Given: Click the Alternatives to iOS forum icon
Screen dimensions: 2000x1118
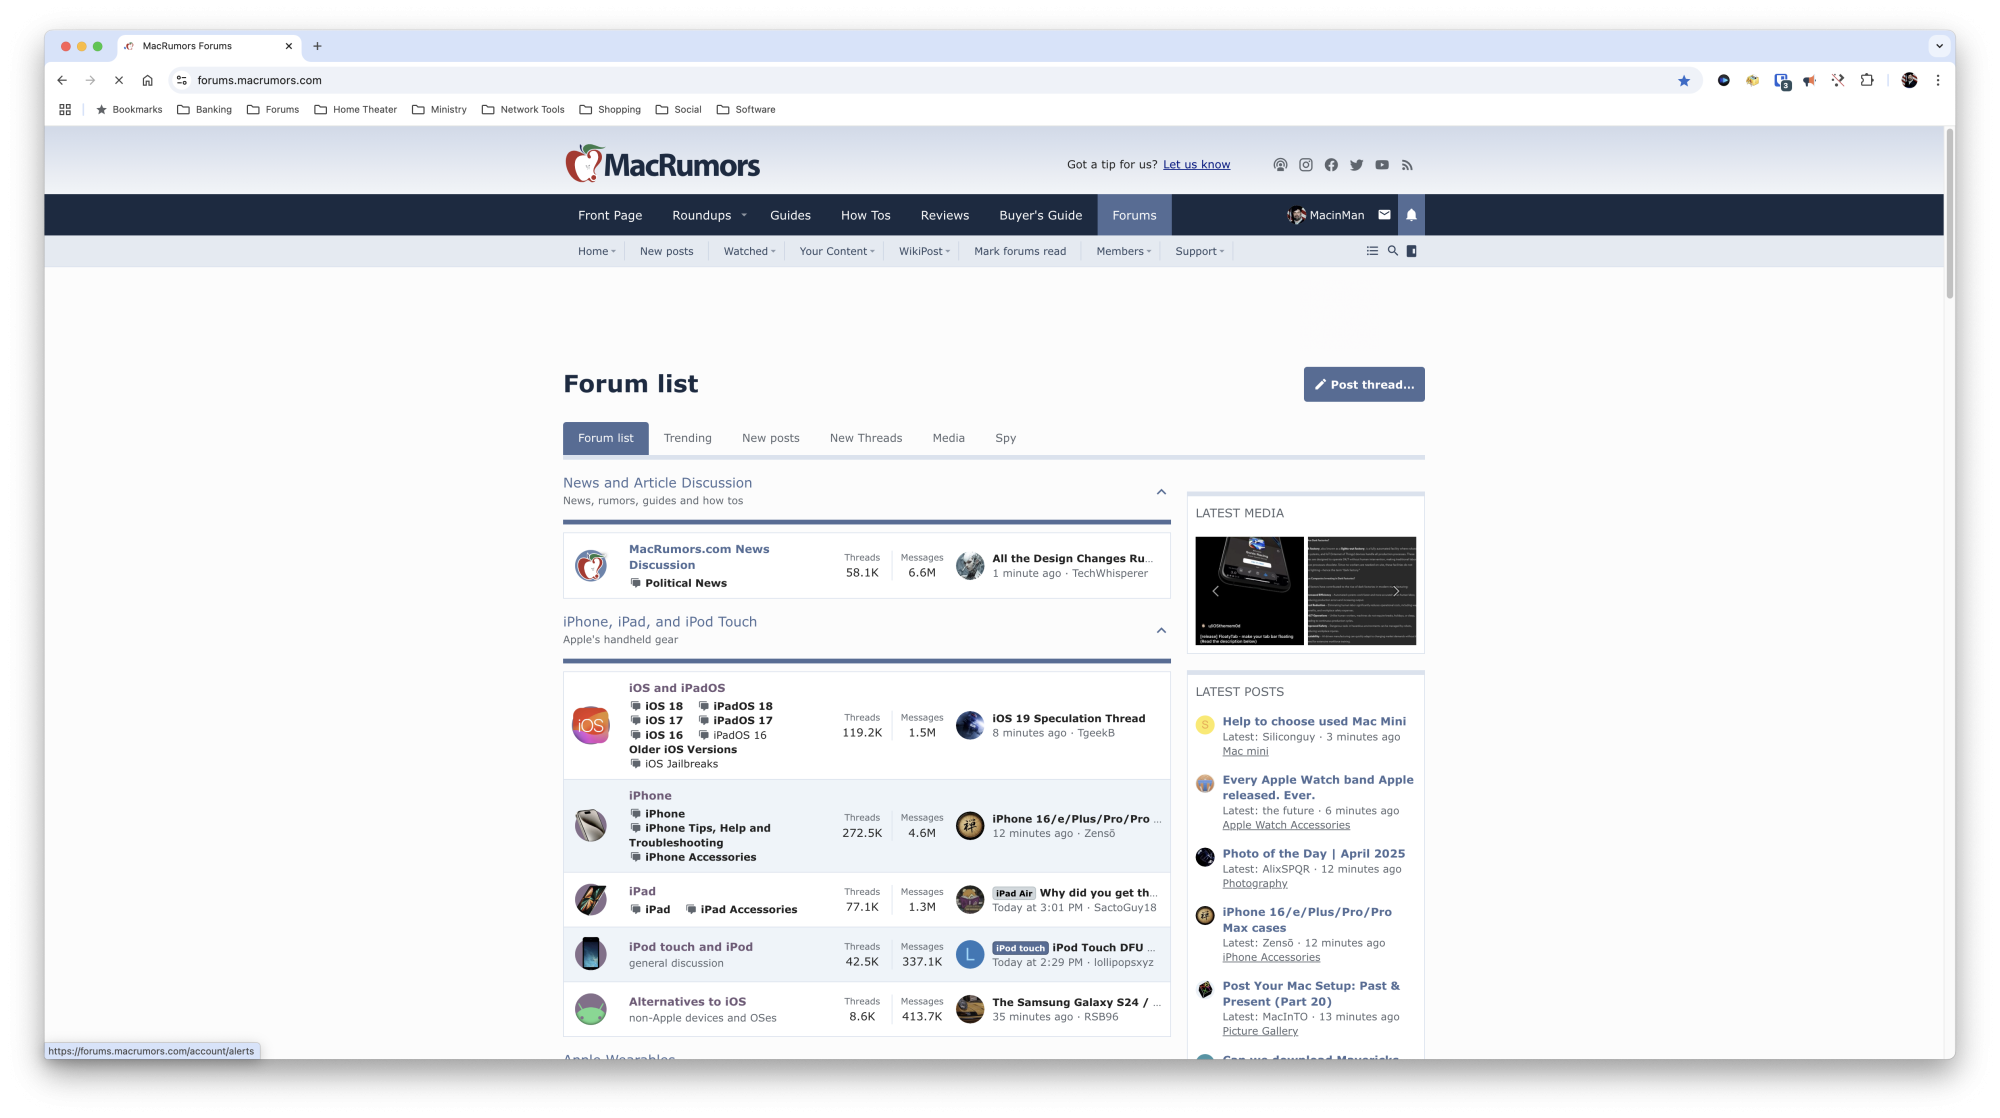Looking at the screenshot, I should tap(591, 1009).
